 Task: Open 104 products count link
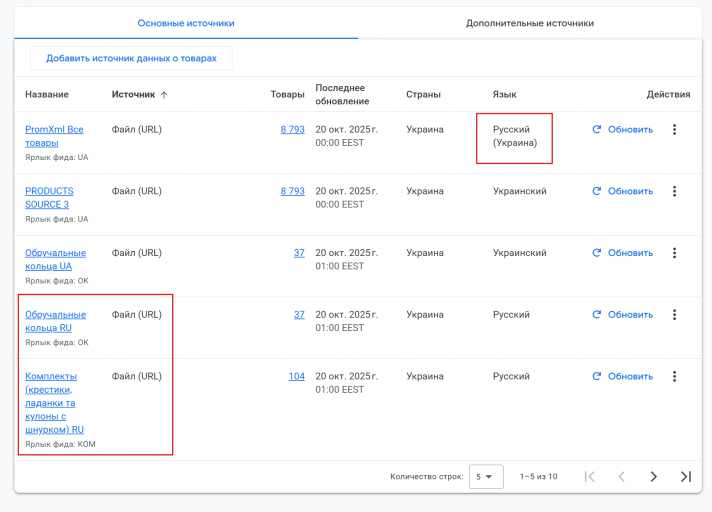coord(296,376)
